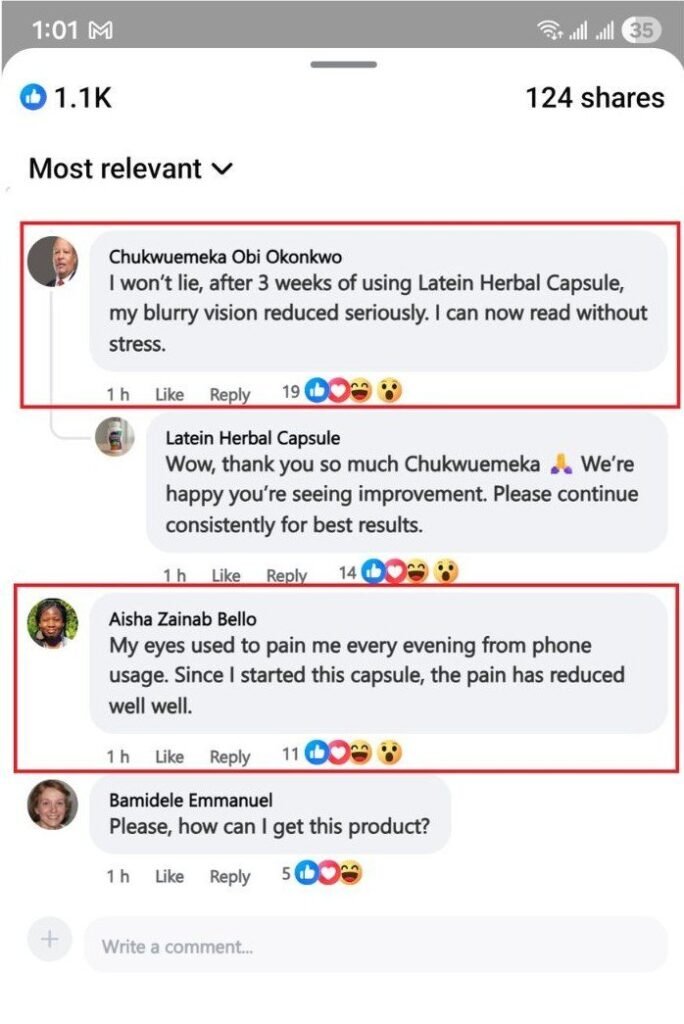Reply to Bamidele Emmanuel's question

229,876
